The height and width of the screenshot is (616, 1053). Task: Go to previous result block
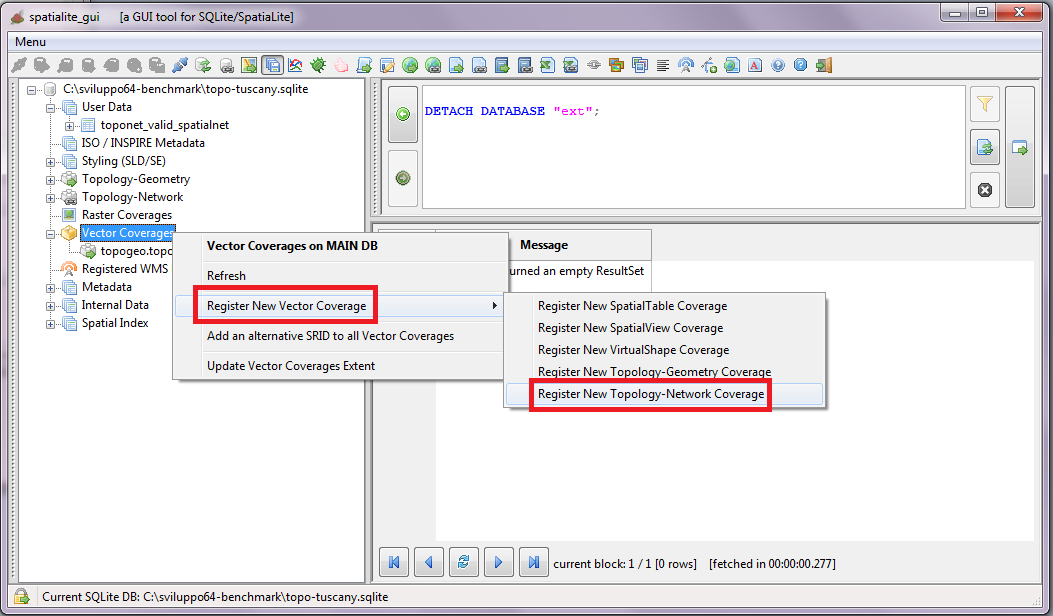click(429, 562)
